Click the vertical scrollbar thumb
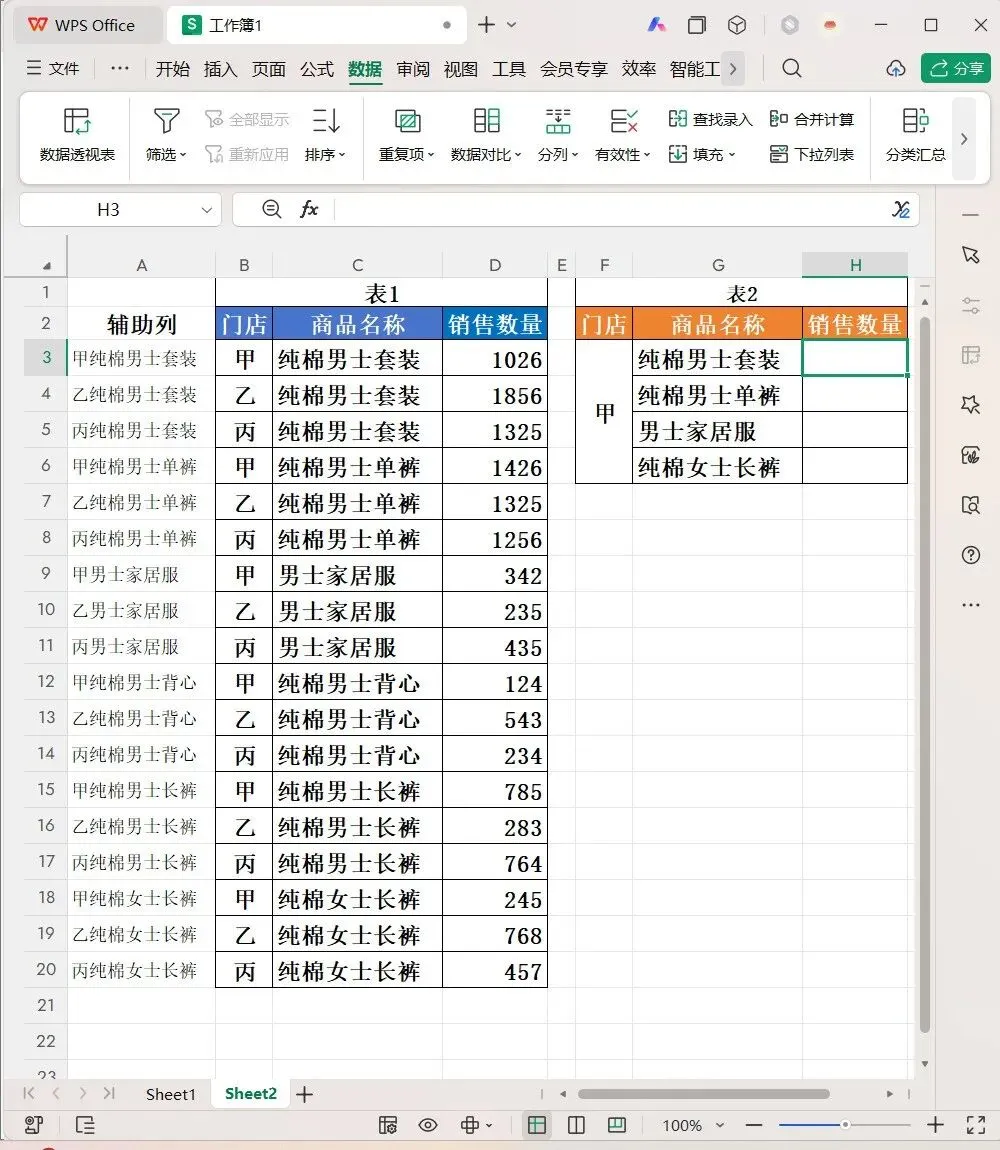Screen dimensions: 1000x1150 click(924, 675)
